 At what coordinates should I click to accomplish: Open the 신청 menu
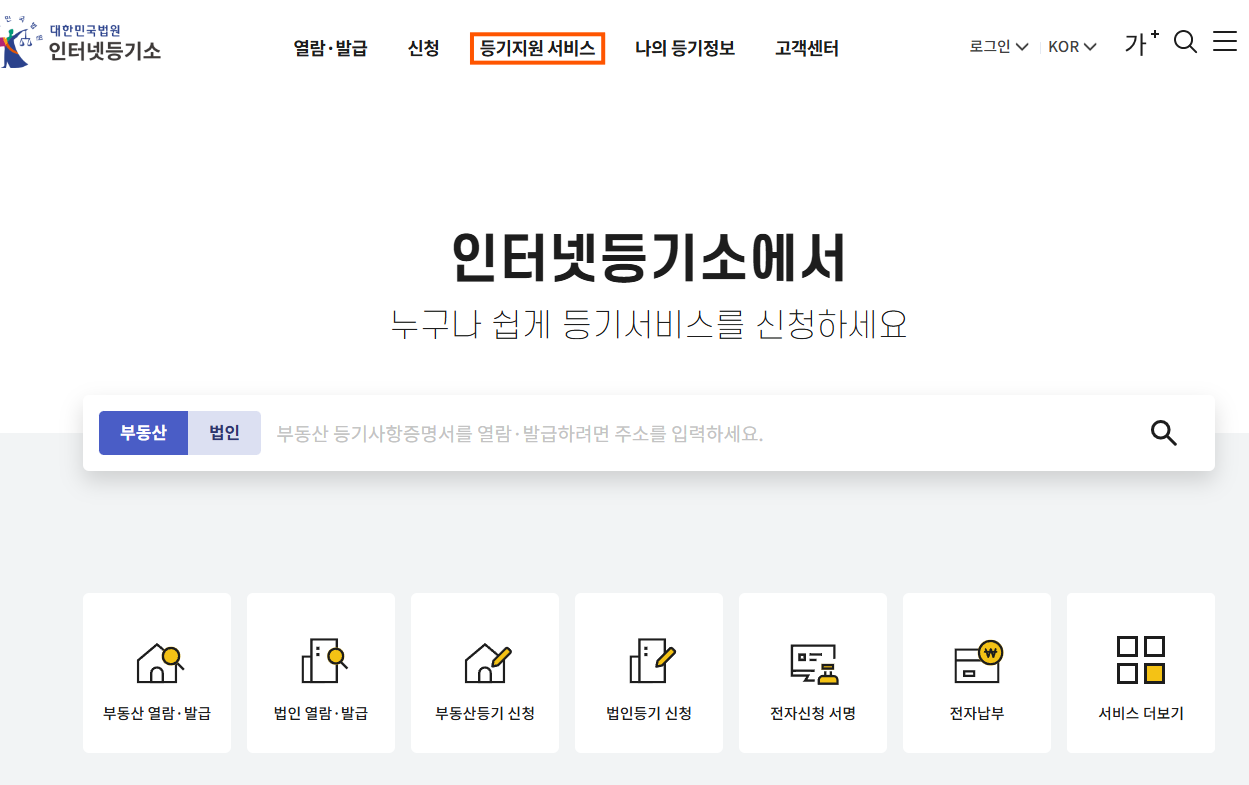tap(423, 48)
